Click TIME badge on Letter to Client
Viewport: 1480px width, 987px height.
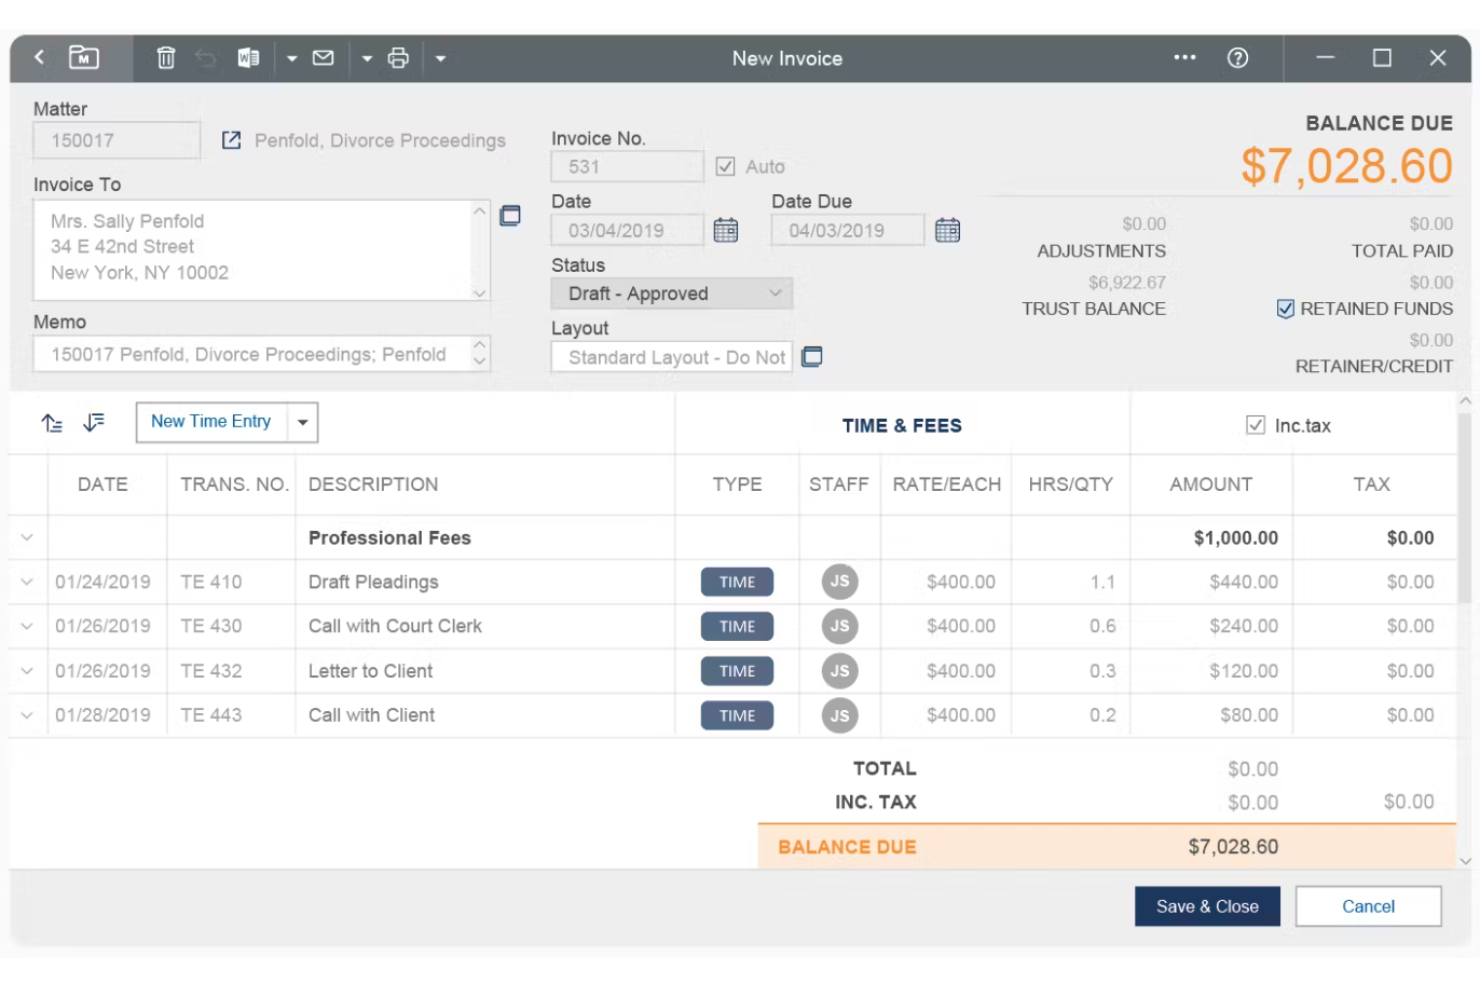(x=737, y=671)
